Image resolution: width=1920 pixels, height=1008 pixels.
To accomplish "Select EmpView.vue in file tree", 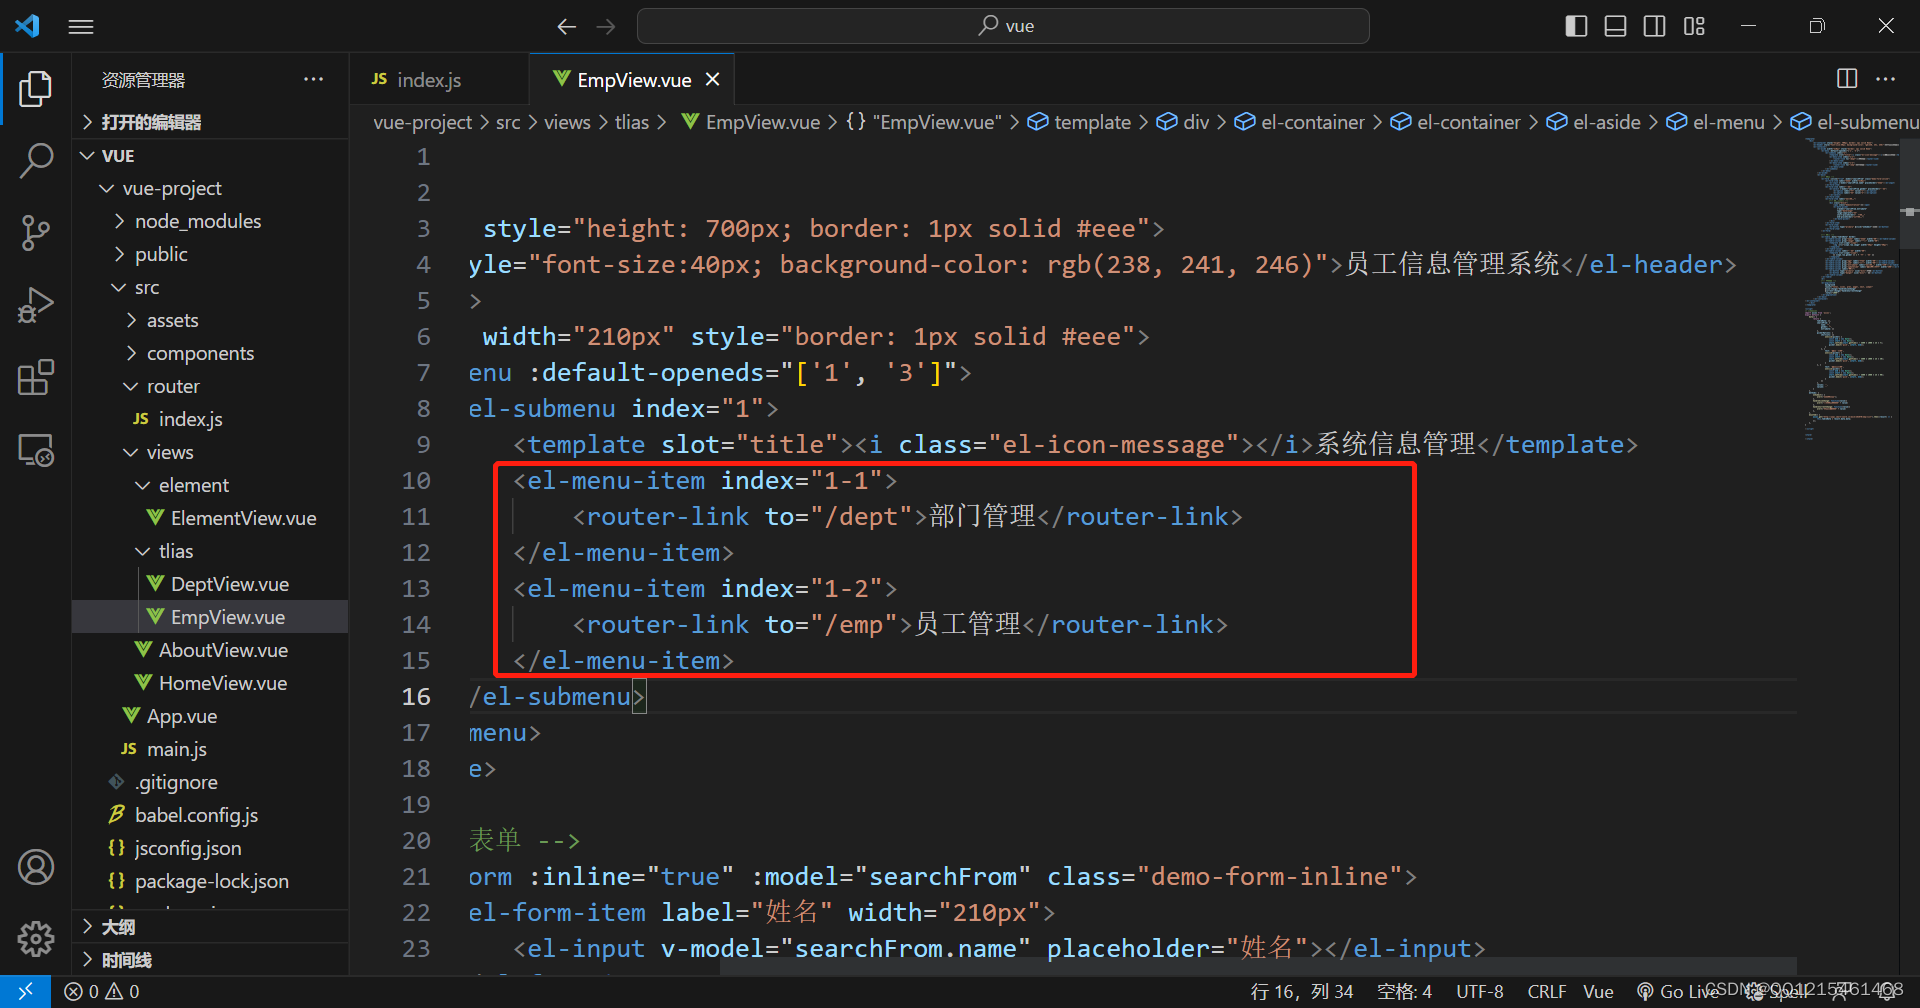I will tap(210, 618).
